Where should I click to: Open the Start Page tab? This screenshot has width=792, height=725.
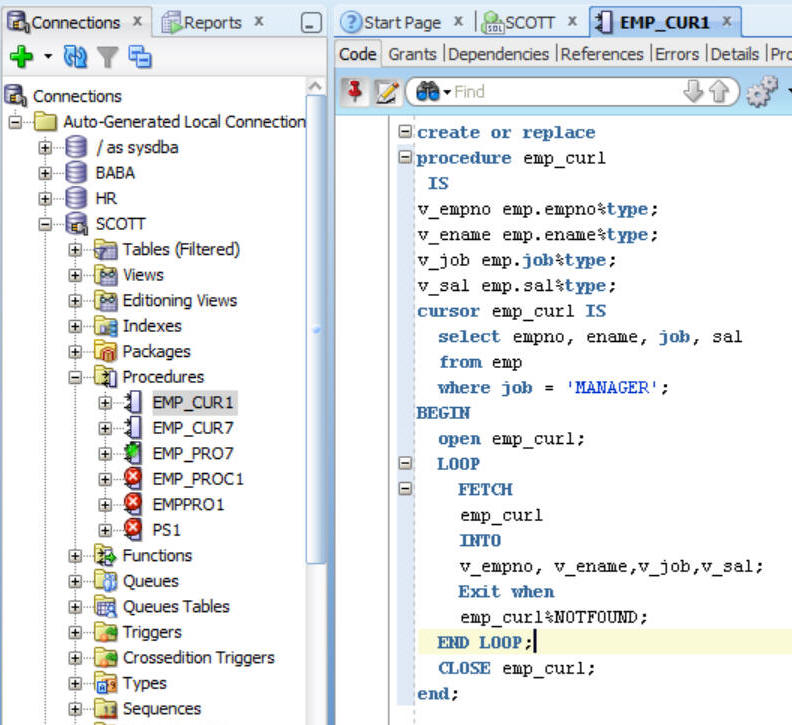click(x=402, y=22)
